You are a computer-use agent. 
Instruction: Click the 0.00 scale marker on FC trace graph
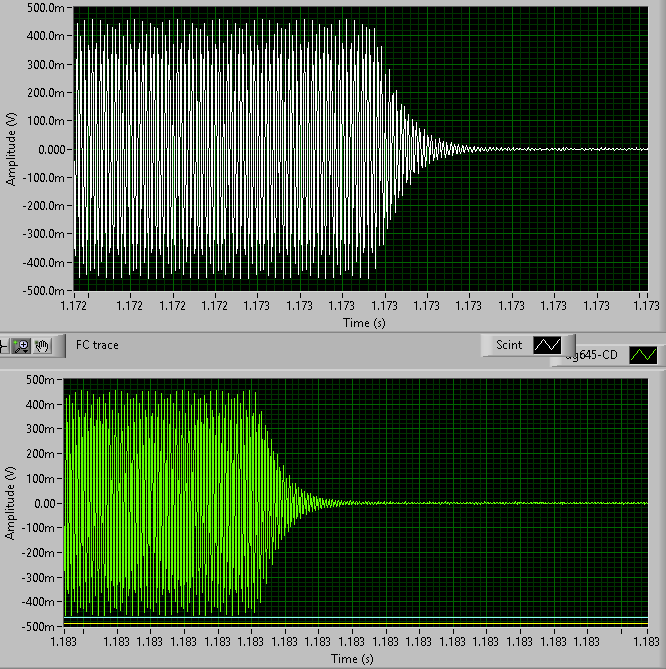[x=45, y=503]
